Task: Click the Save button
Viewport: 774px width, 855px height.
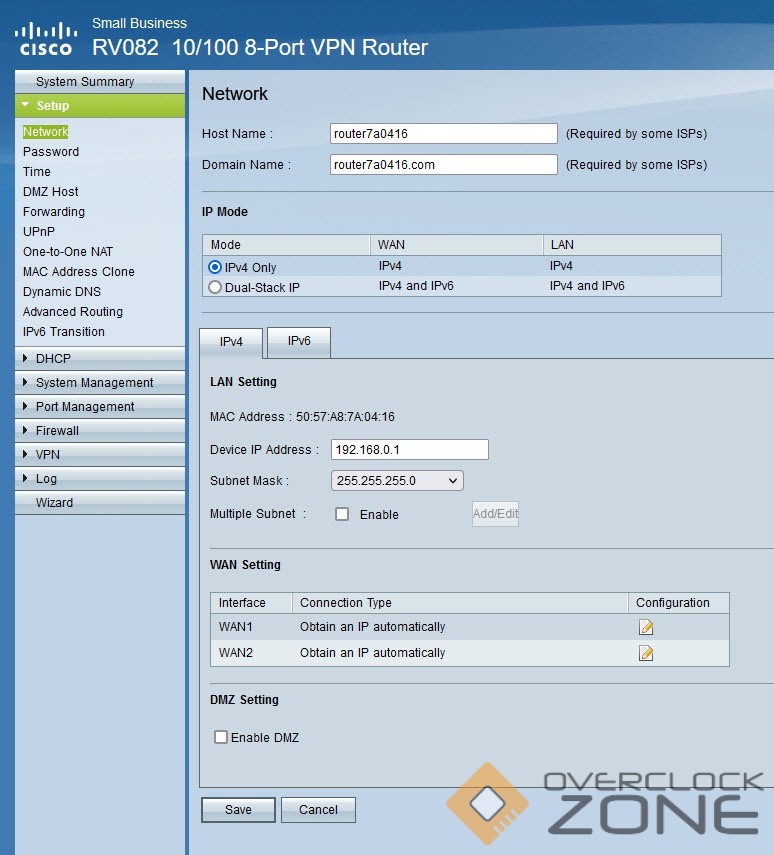Action: (x=238, y=810)
